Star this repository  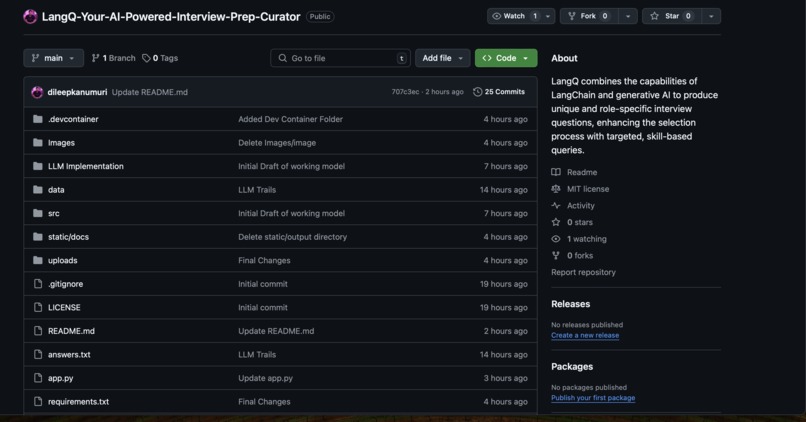[x=672, y=16]
